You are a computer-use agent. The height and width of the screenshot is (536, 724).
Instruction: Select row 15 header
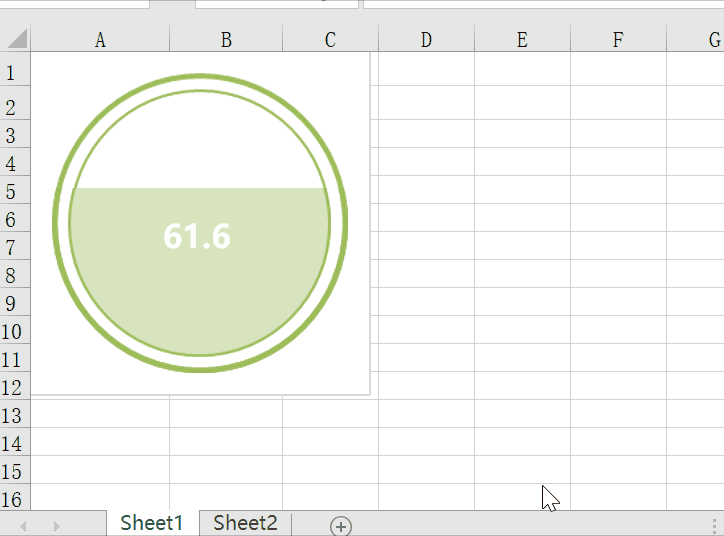15,470
